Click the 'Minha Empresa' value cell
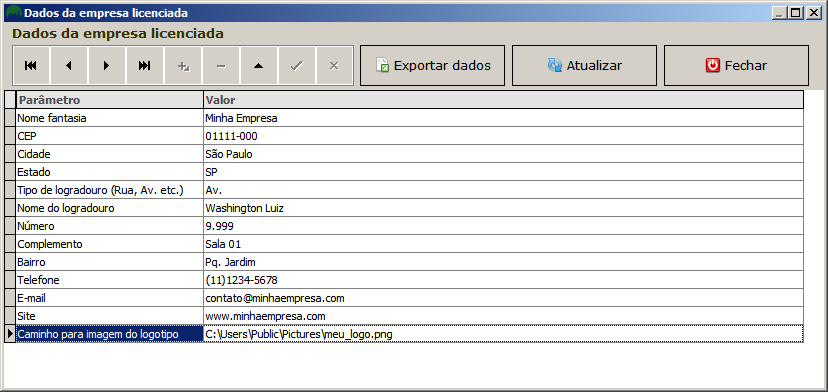The width and height of the screenshot is (828, 392). (x=504, y=118)
